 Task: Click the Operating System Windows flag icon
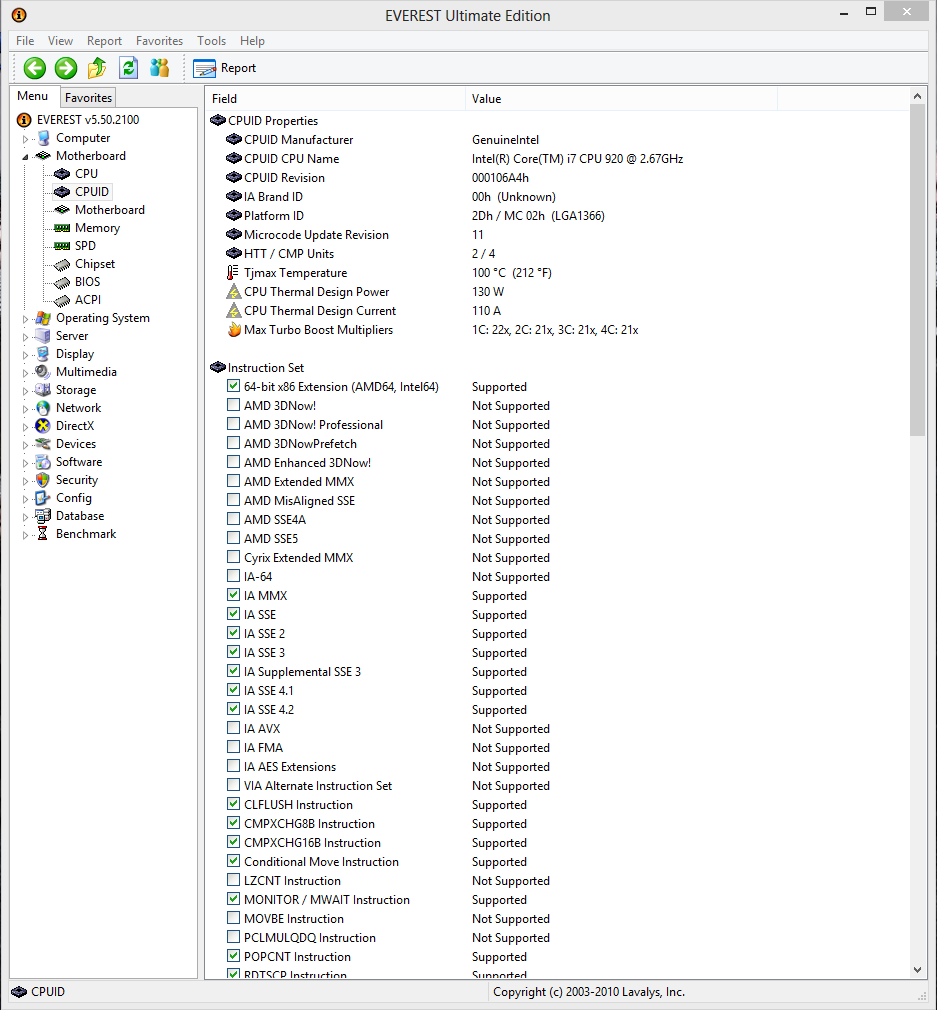pos(43,318)
